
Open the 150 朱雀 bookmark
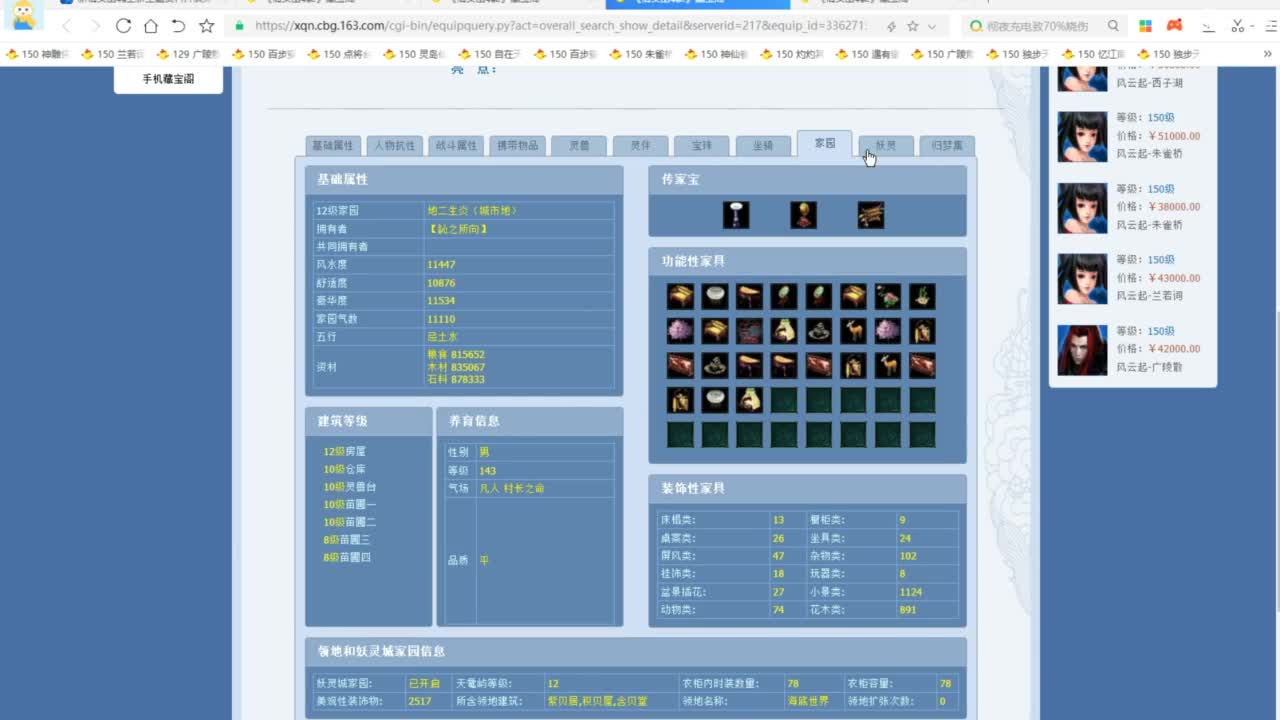pos(641,54)
